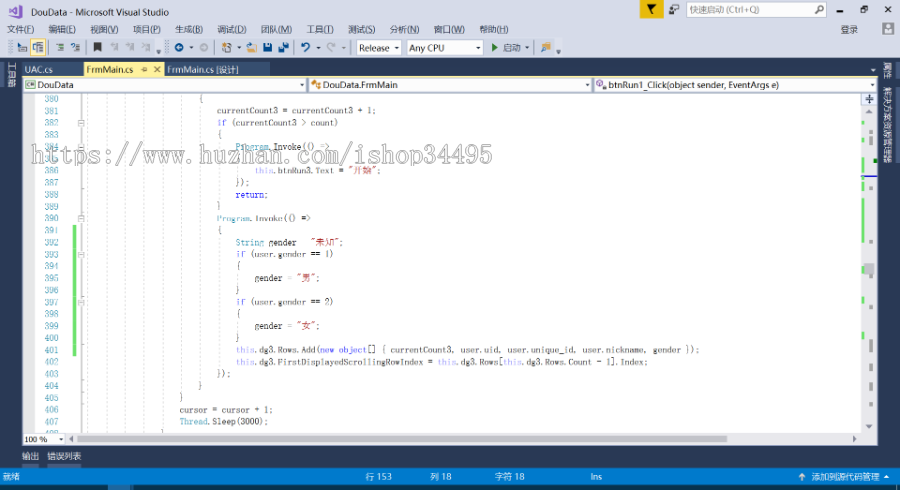
Task: Open the undo history dropdown arrow
Action: (x=318, y=48)
